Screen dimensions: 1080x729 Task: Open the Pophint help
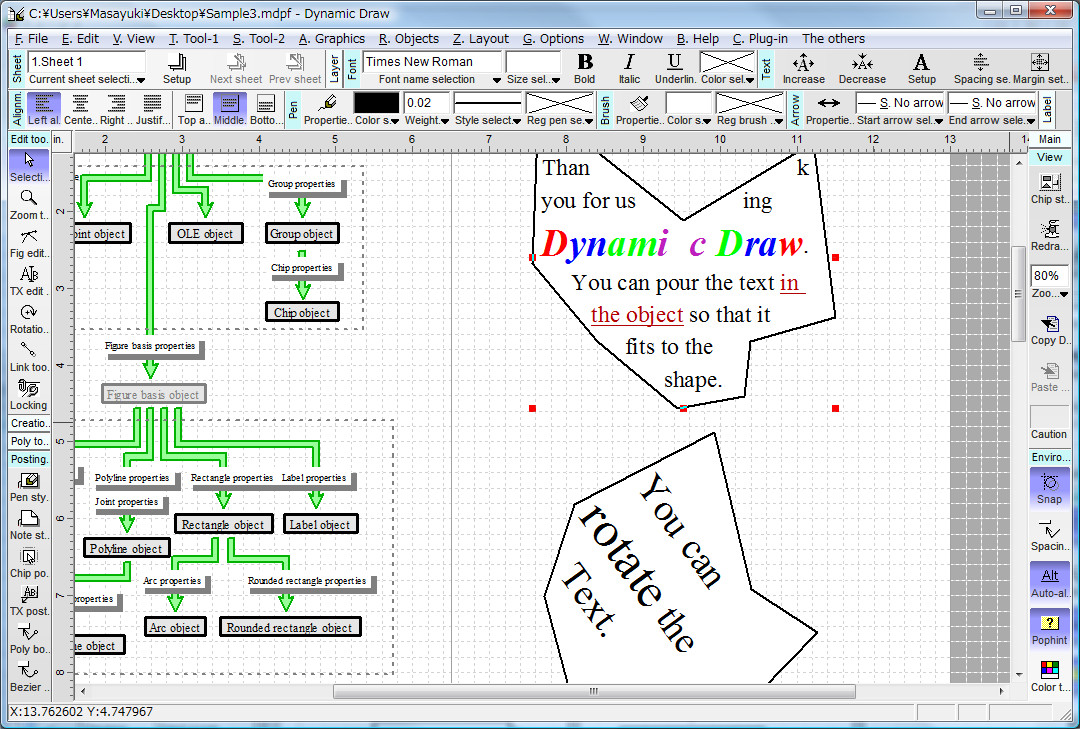click(1050, 630)
